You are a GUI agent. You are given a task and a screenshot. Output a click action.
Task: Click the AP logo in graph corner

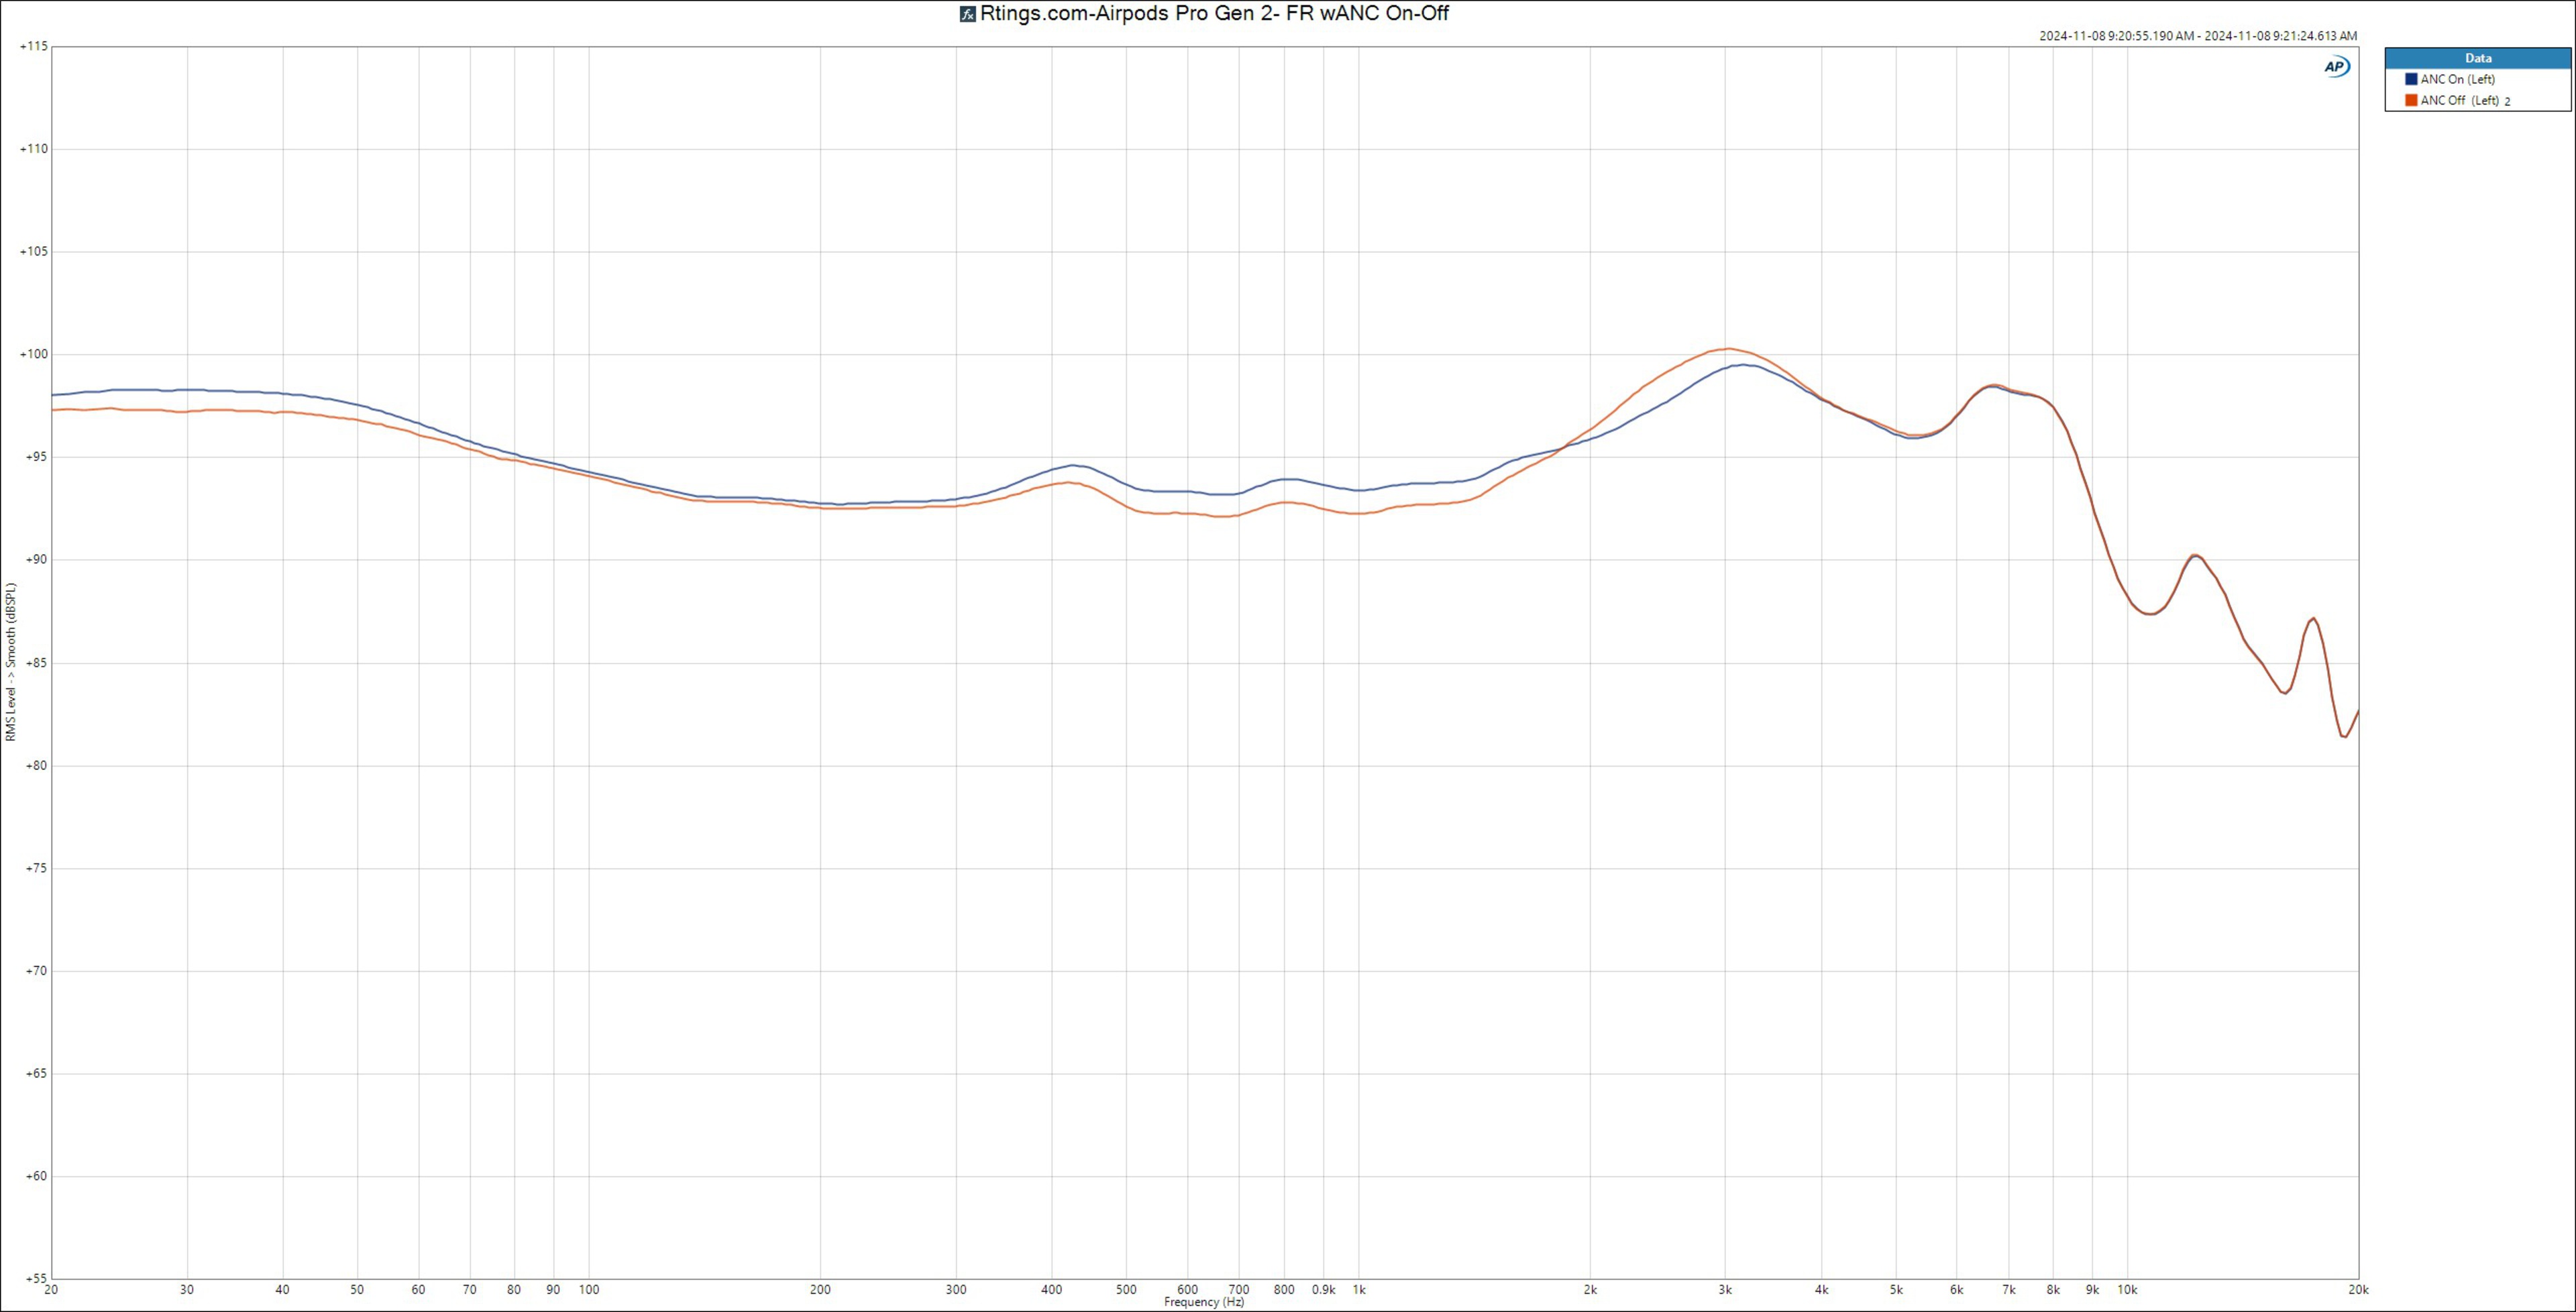tap(2336, 67)
